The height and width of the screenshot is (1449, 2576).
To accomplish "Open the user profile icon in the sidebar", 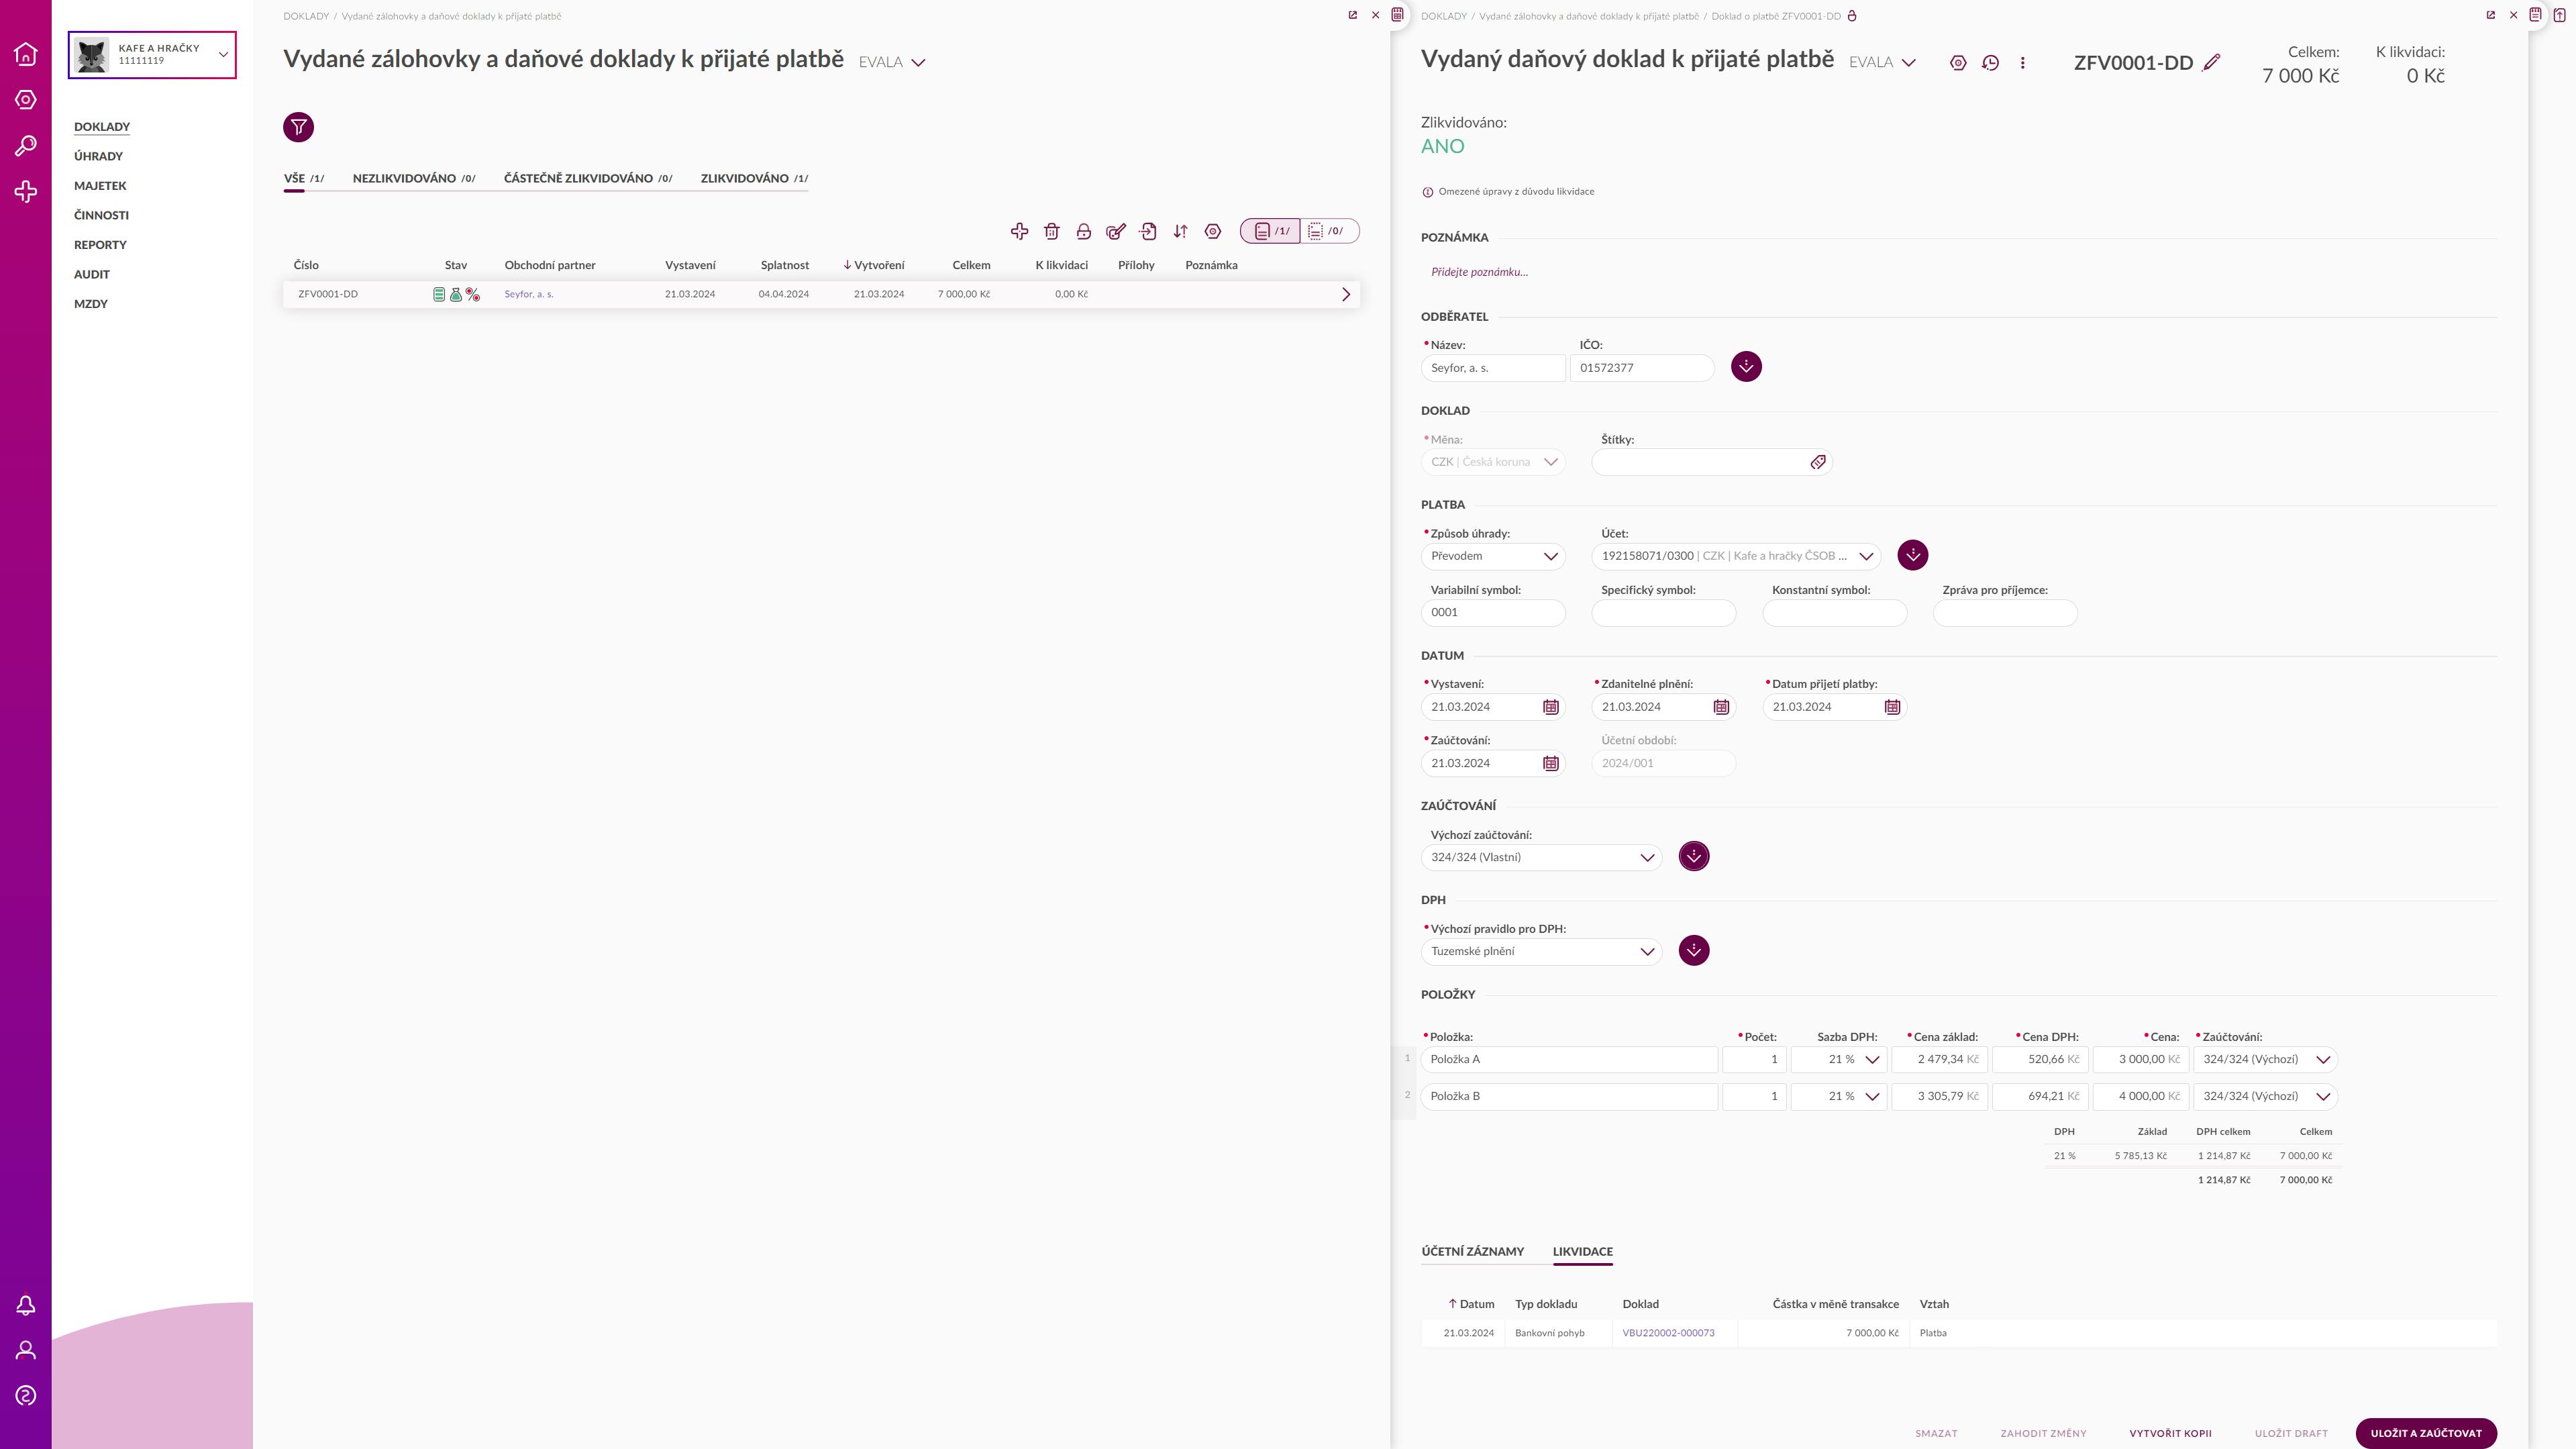I will [26, 1350].
